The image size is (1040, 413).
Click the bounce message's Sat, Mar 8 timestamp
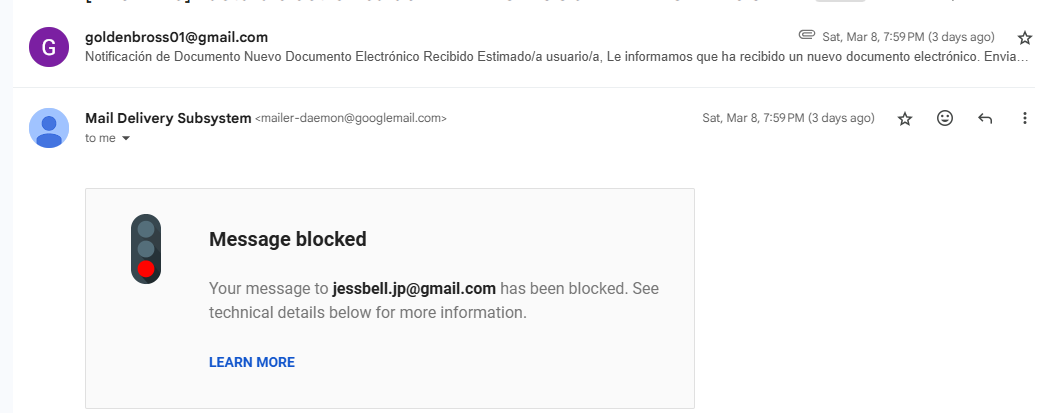pos(789,118)
